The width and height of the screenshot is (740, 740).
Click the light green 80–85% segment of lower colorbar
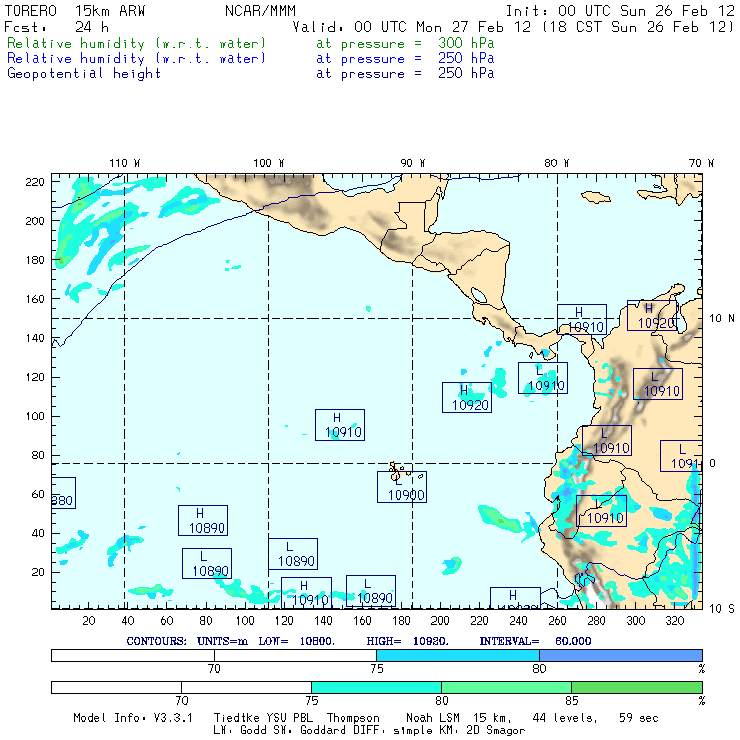(x=506, y=687)
